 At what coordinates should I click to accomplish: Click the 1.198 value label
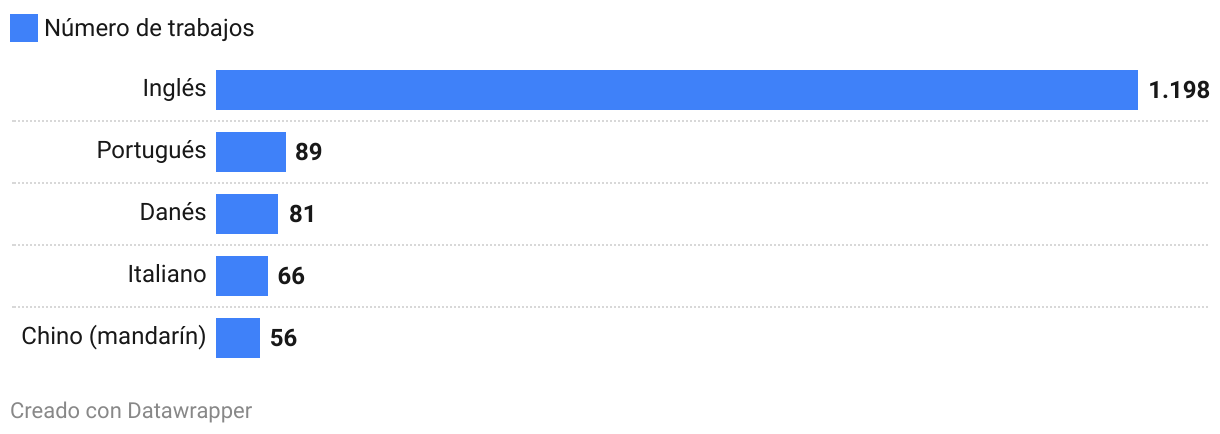(x=1179, y=91)
